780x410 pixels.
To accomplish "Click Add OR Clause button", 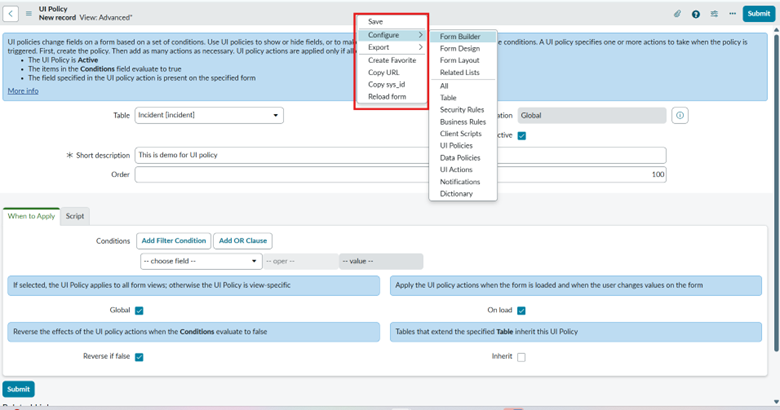I will [243, 241].
